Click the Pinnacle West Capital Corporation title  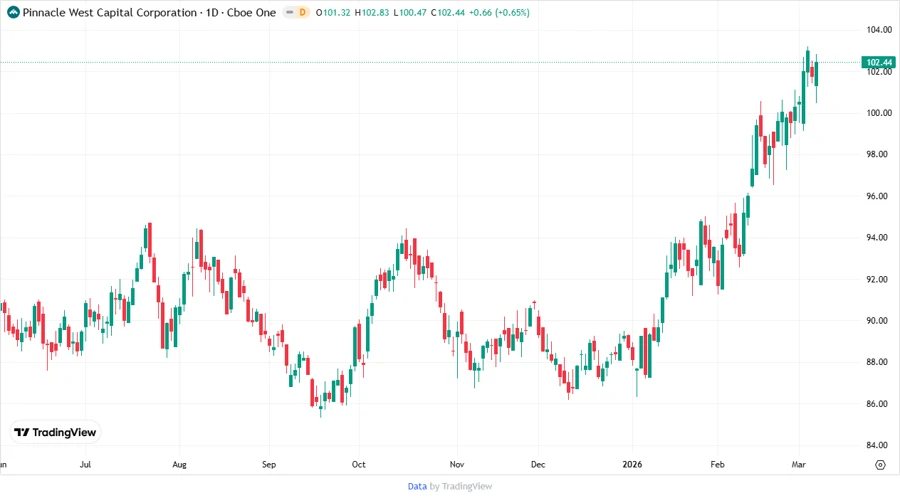(x=110, y=12)
